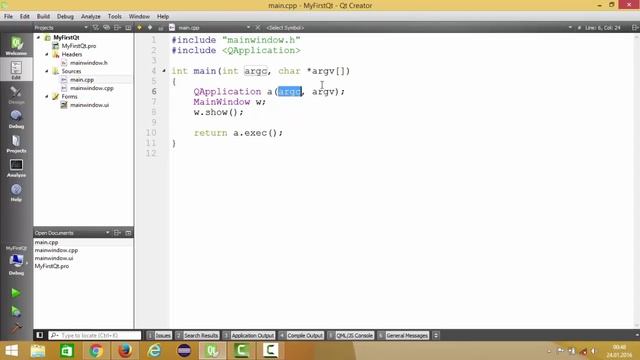This screenshot has width=640, height=360.
Task: Go forward in editor navigation history
Action: (150, 27)
